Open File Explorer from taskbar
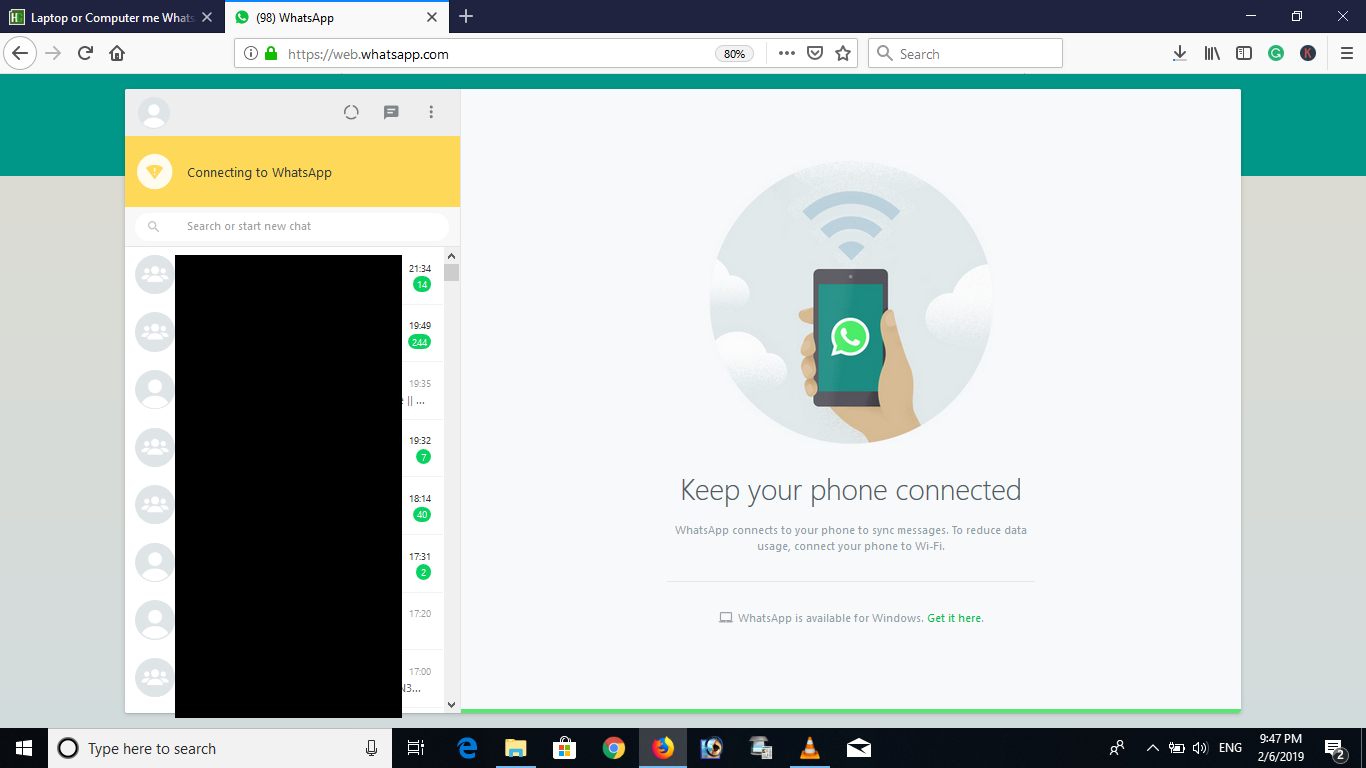 click(x=516, y=748)
